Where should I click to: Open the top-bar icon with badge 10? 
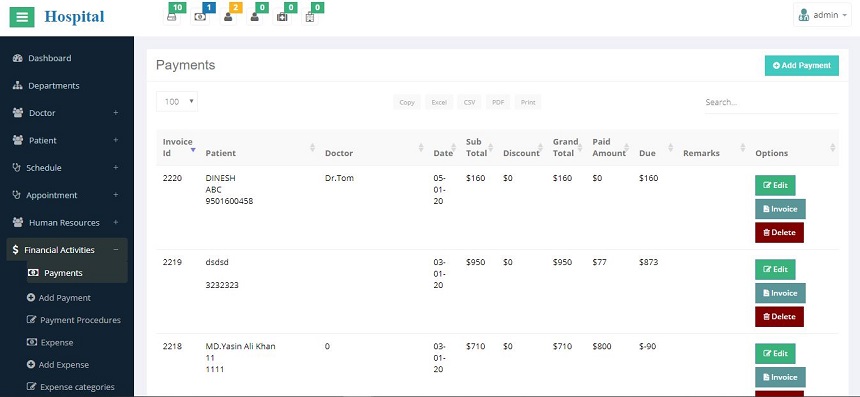[172, 16]
